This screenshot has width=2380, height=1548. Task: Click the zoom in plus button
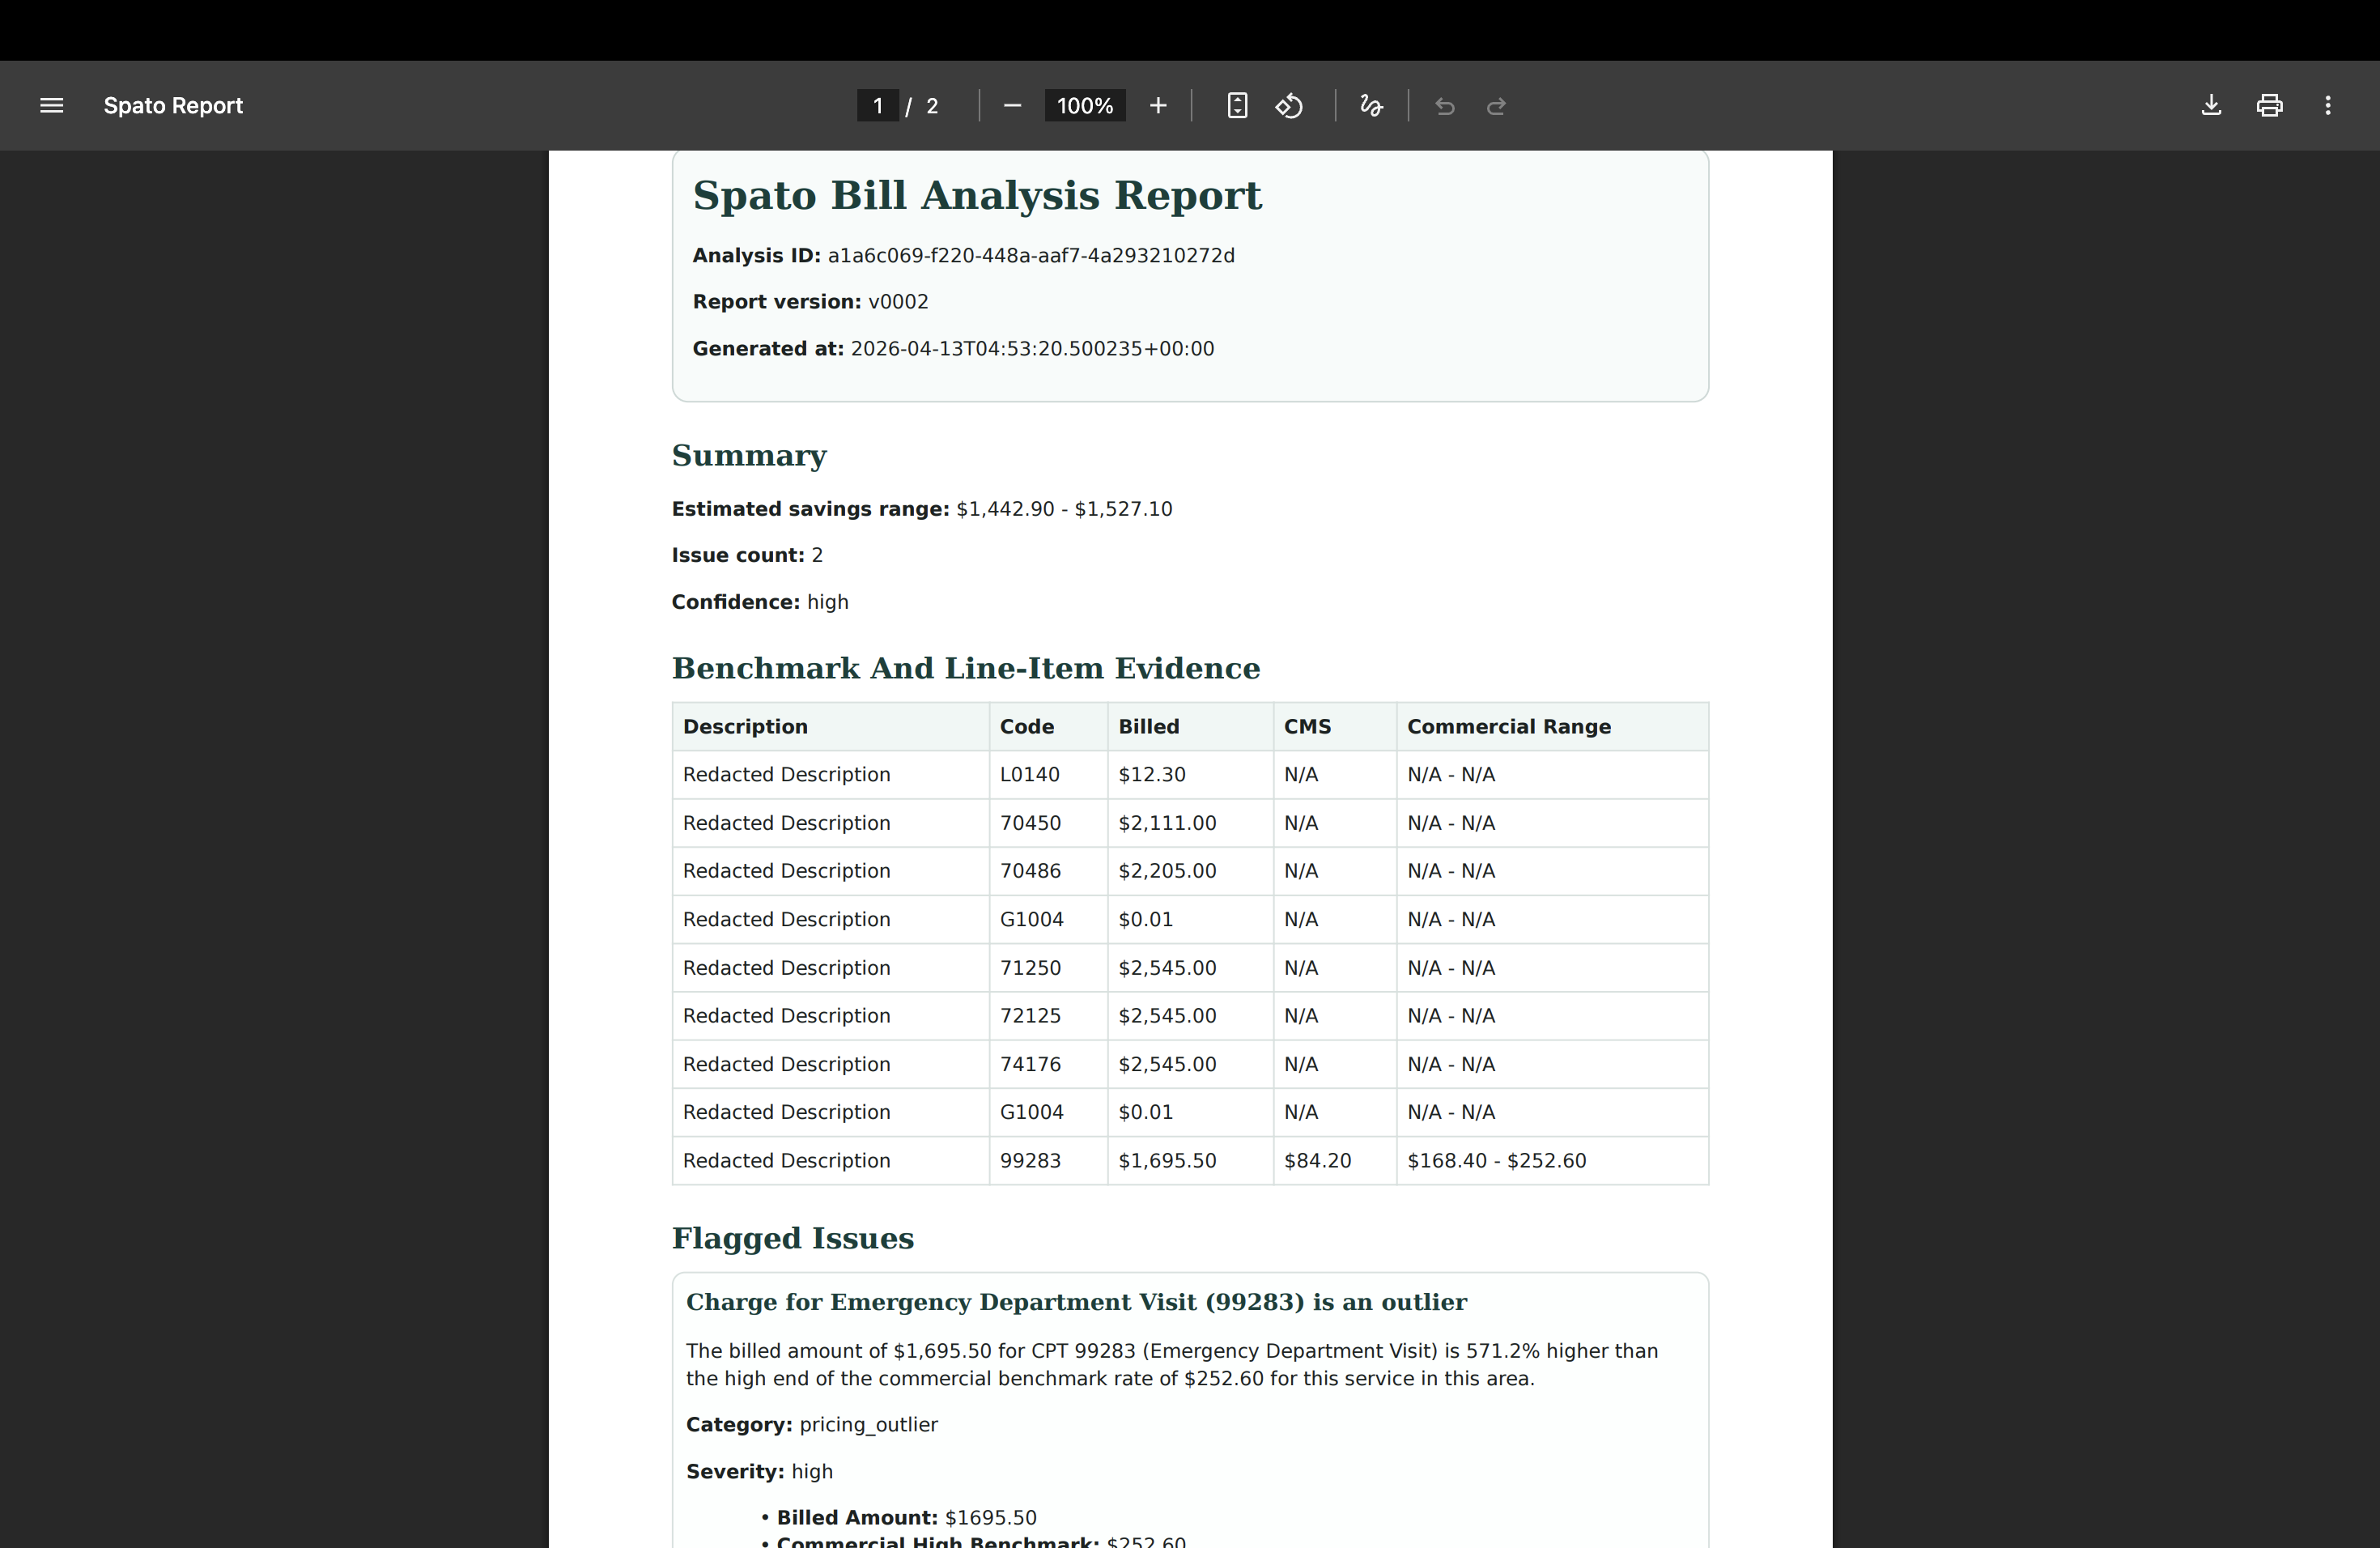pyautogui.click(x=1158, y=106)
